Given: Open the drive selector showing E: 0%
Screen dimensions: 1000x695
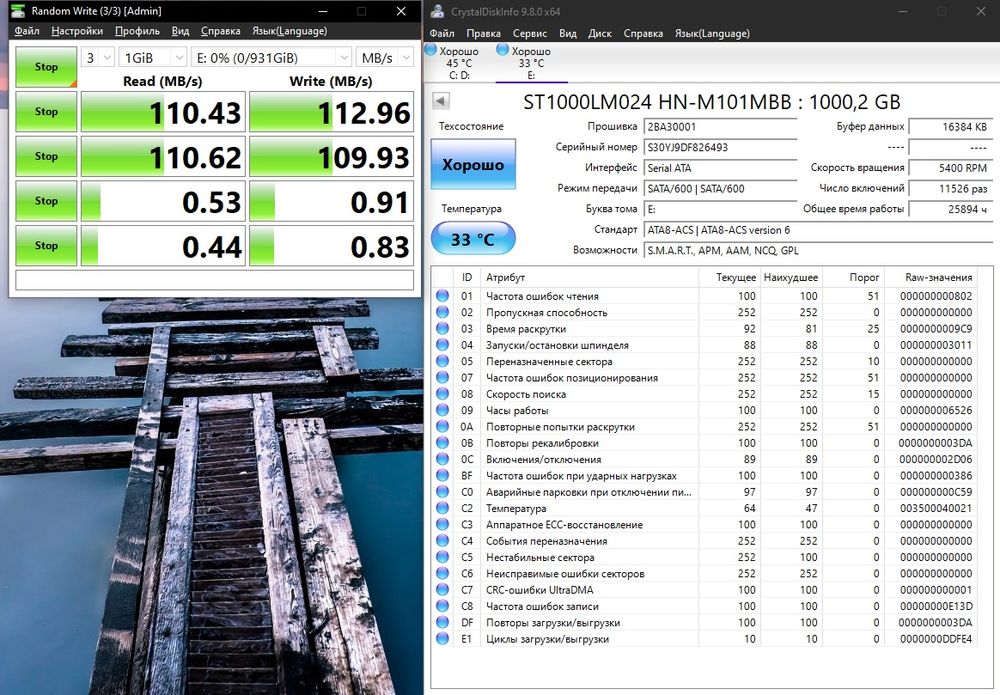Looking at the screenshot, I should [x=271, y=58].
